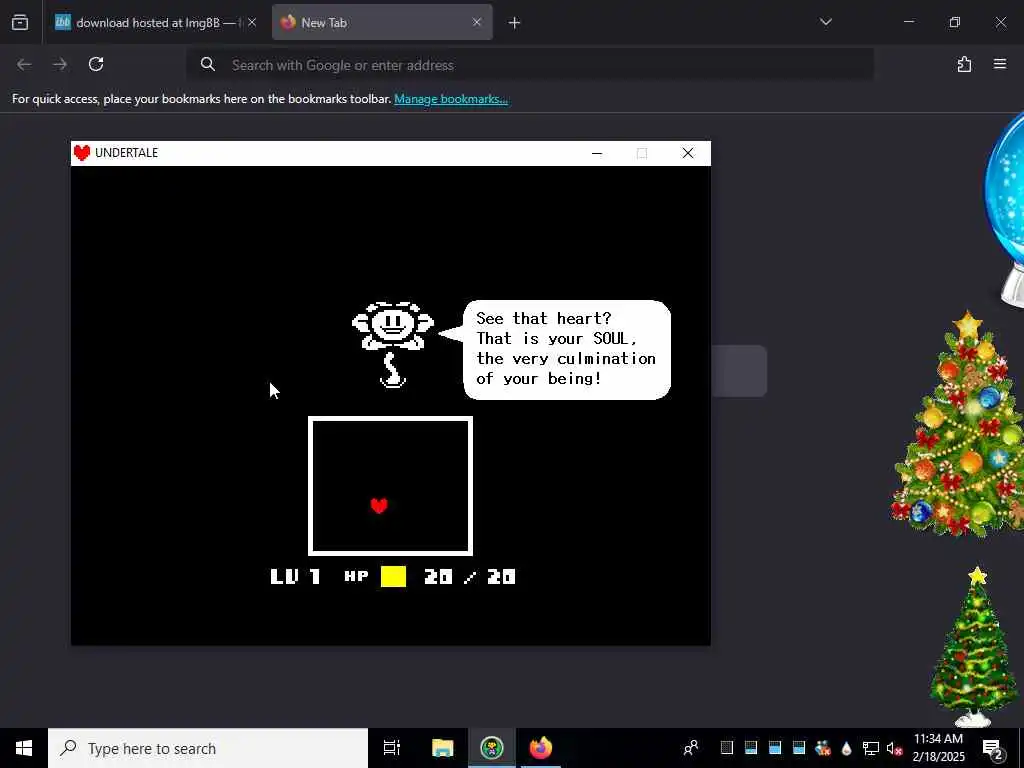
Task: Open Task View on the taskbar
Action: point(392,748)
